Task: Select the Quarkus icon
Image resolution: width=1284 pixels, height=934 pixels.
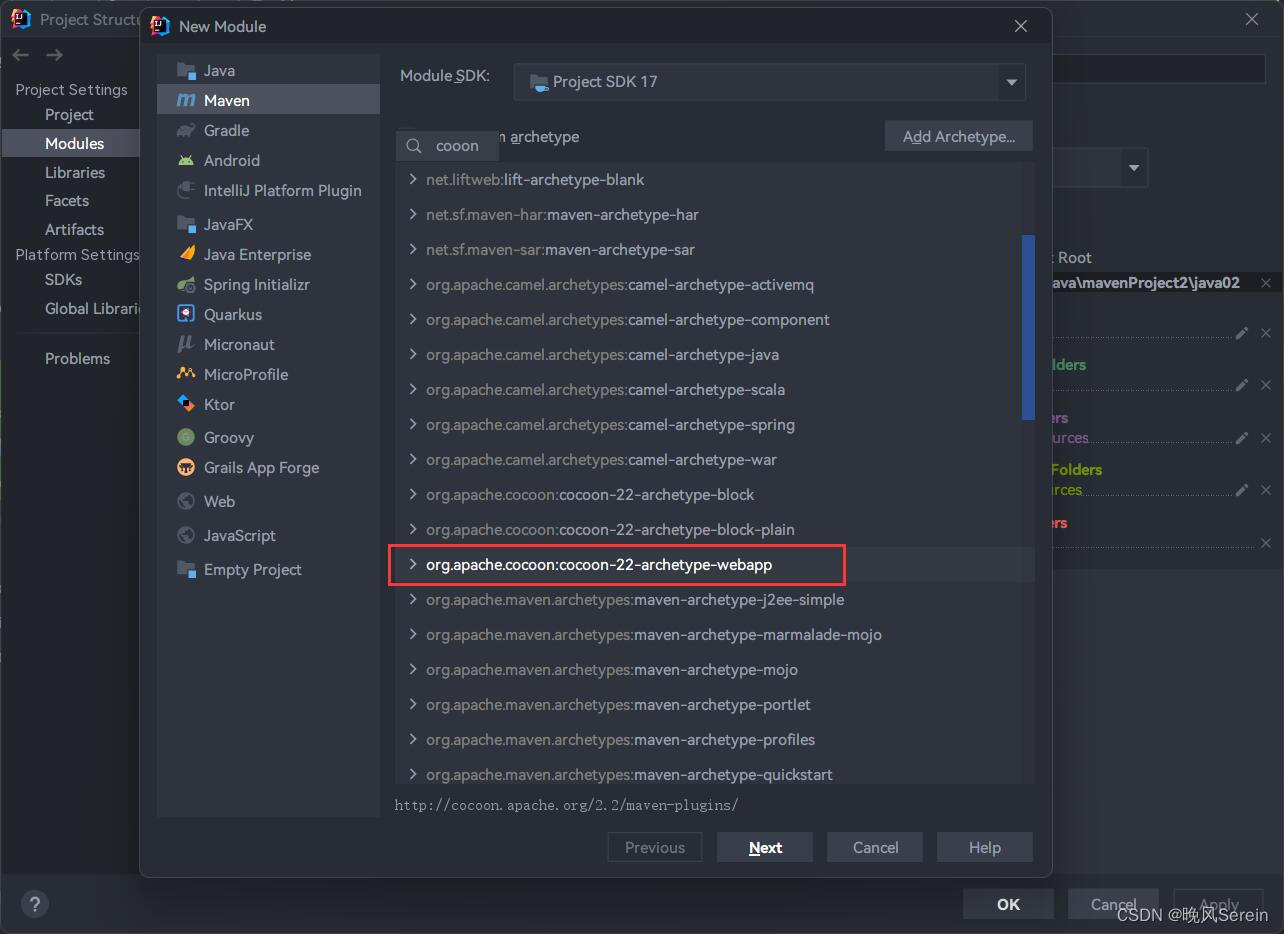Action: tap(186, 314)
